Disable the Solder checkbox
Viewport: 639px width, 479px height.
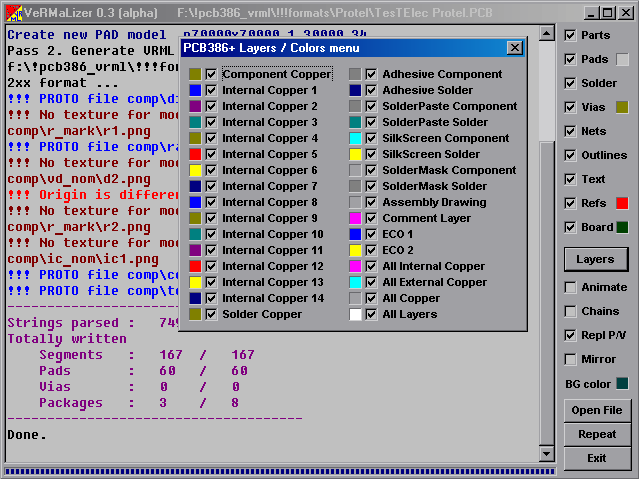(570, 83)
